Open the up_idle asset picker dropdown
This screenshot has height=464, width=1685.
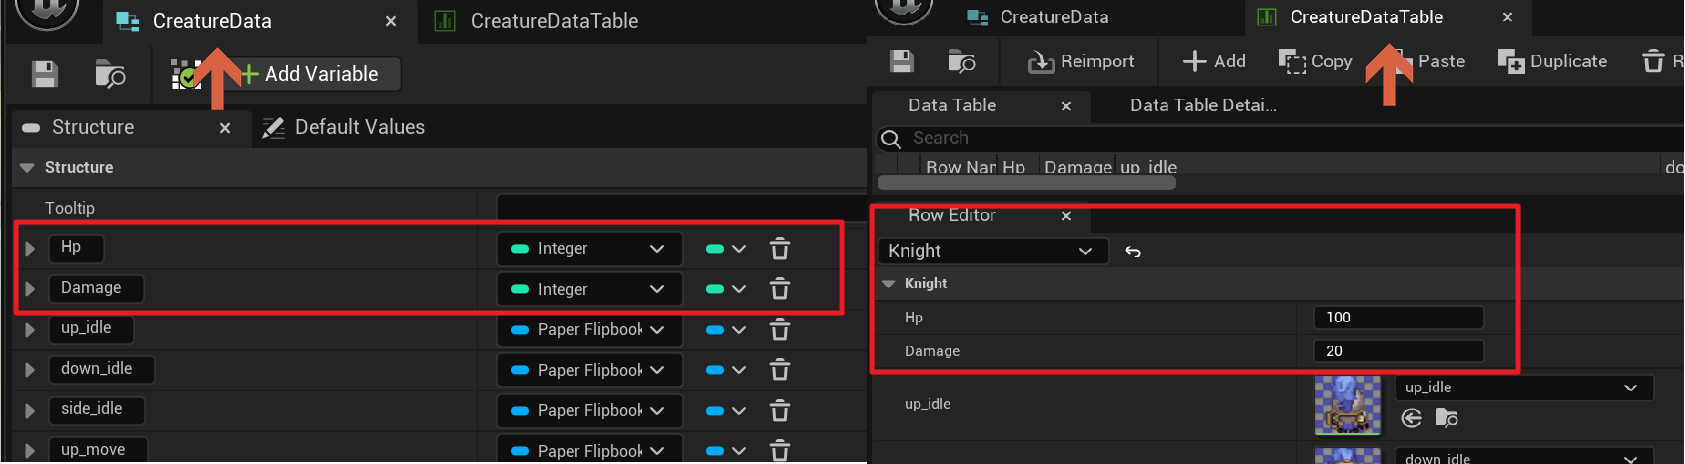click(1523, 387)
